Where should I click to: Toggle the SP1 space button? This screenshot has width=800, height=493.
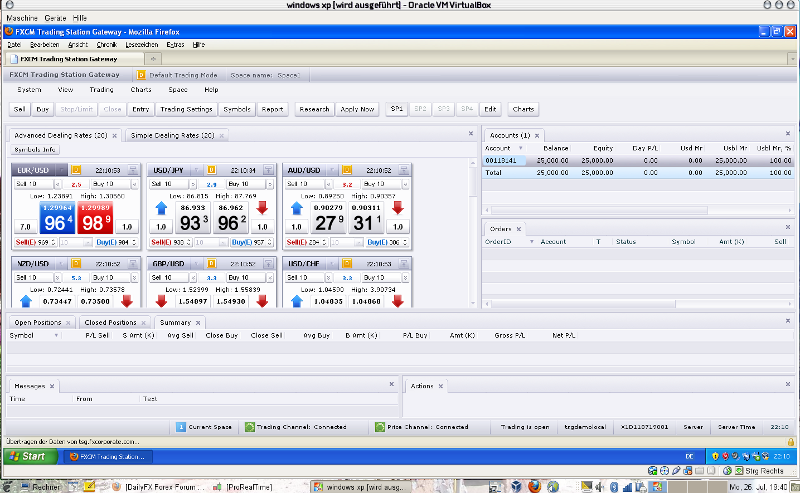(397, 109)
